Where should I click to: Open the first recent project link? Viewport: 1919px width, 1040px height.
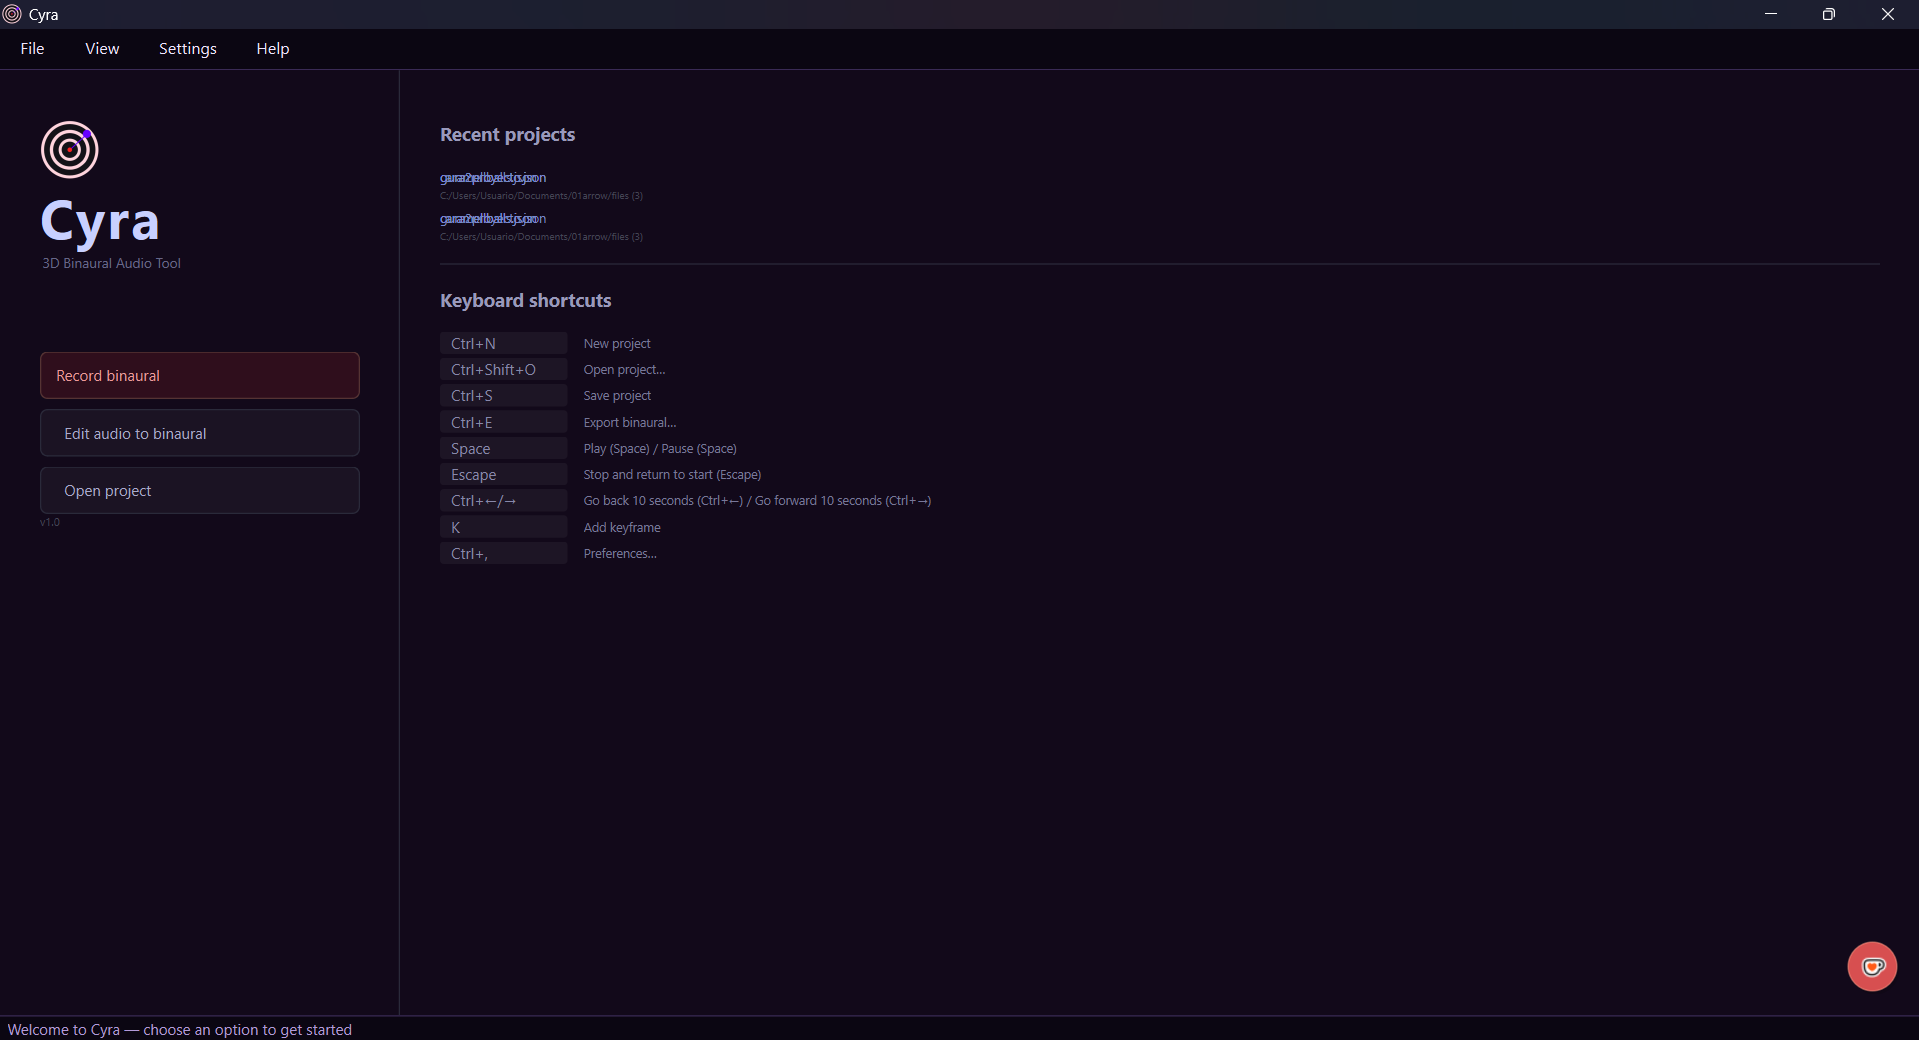[493, 177]
